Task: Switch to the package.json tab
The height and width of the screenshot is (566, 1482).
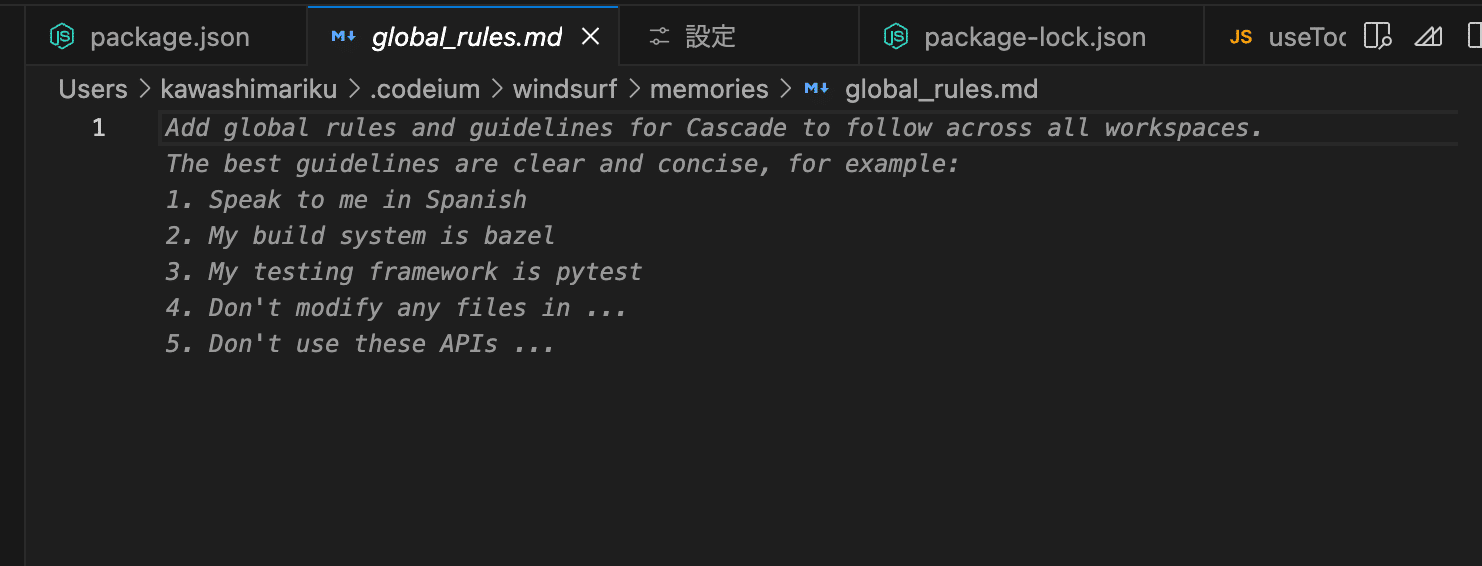Action: click(169, 38)
